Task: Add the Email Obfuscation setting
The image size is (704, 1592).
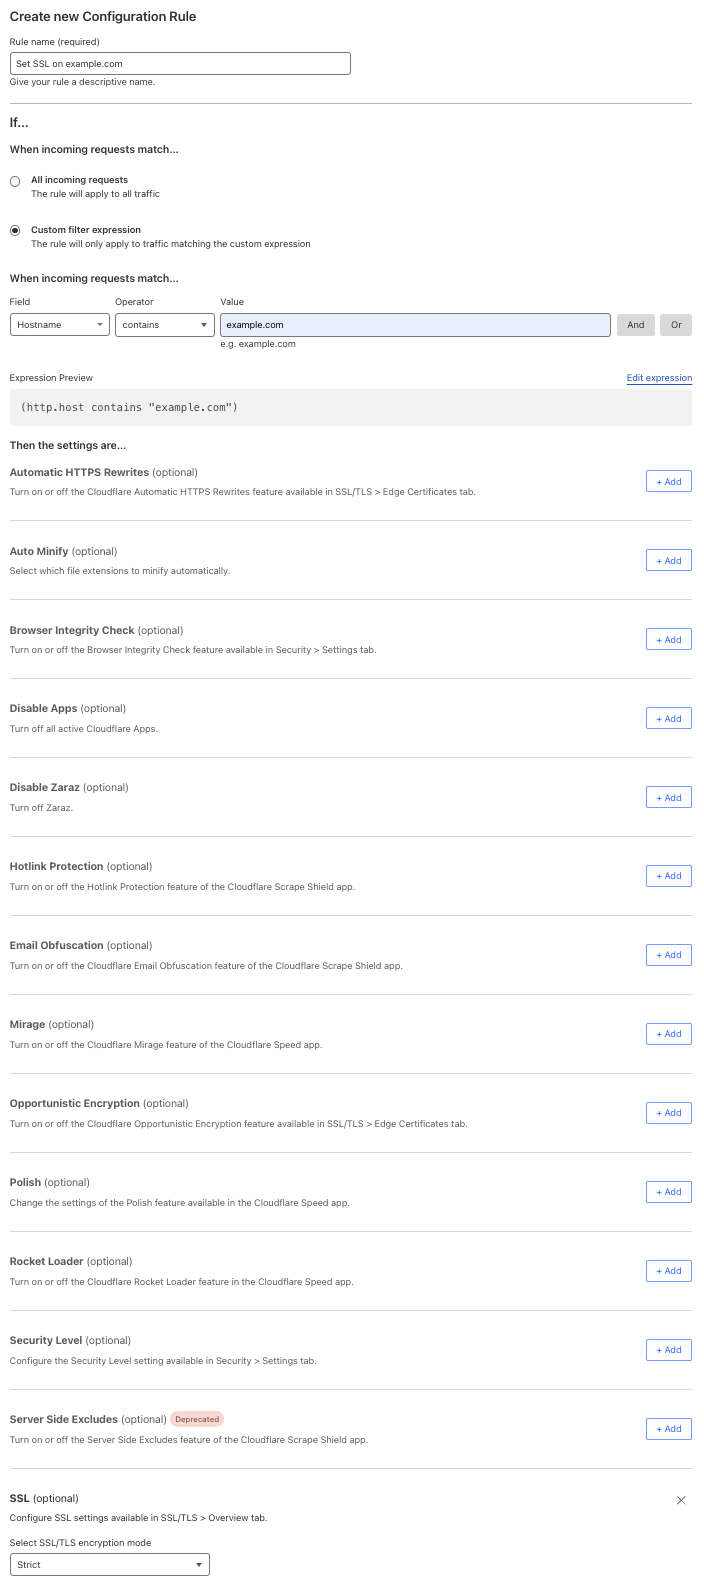Action: [669, 955]
